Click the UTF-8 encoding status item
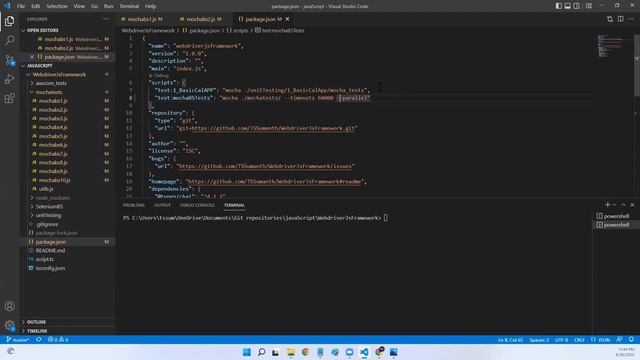Image resolution: width=640 pixels, height=360 pixels. click(x=561, y=340)
